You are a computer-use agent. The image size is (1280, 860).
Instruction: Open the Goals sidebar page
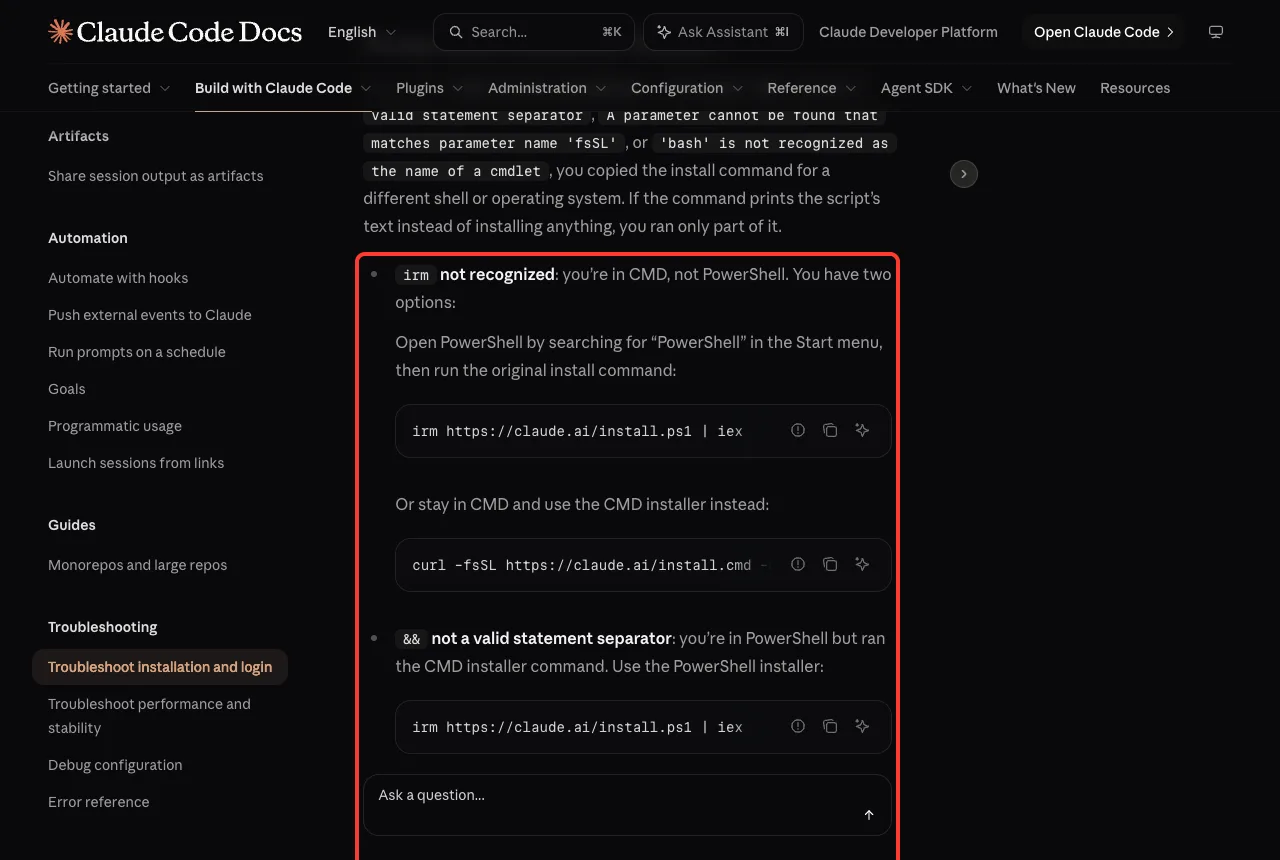coord(67,389)
